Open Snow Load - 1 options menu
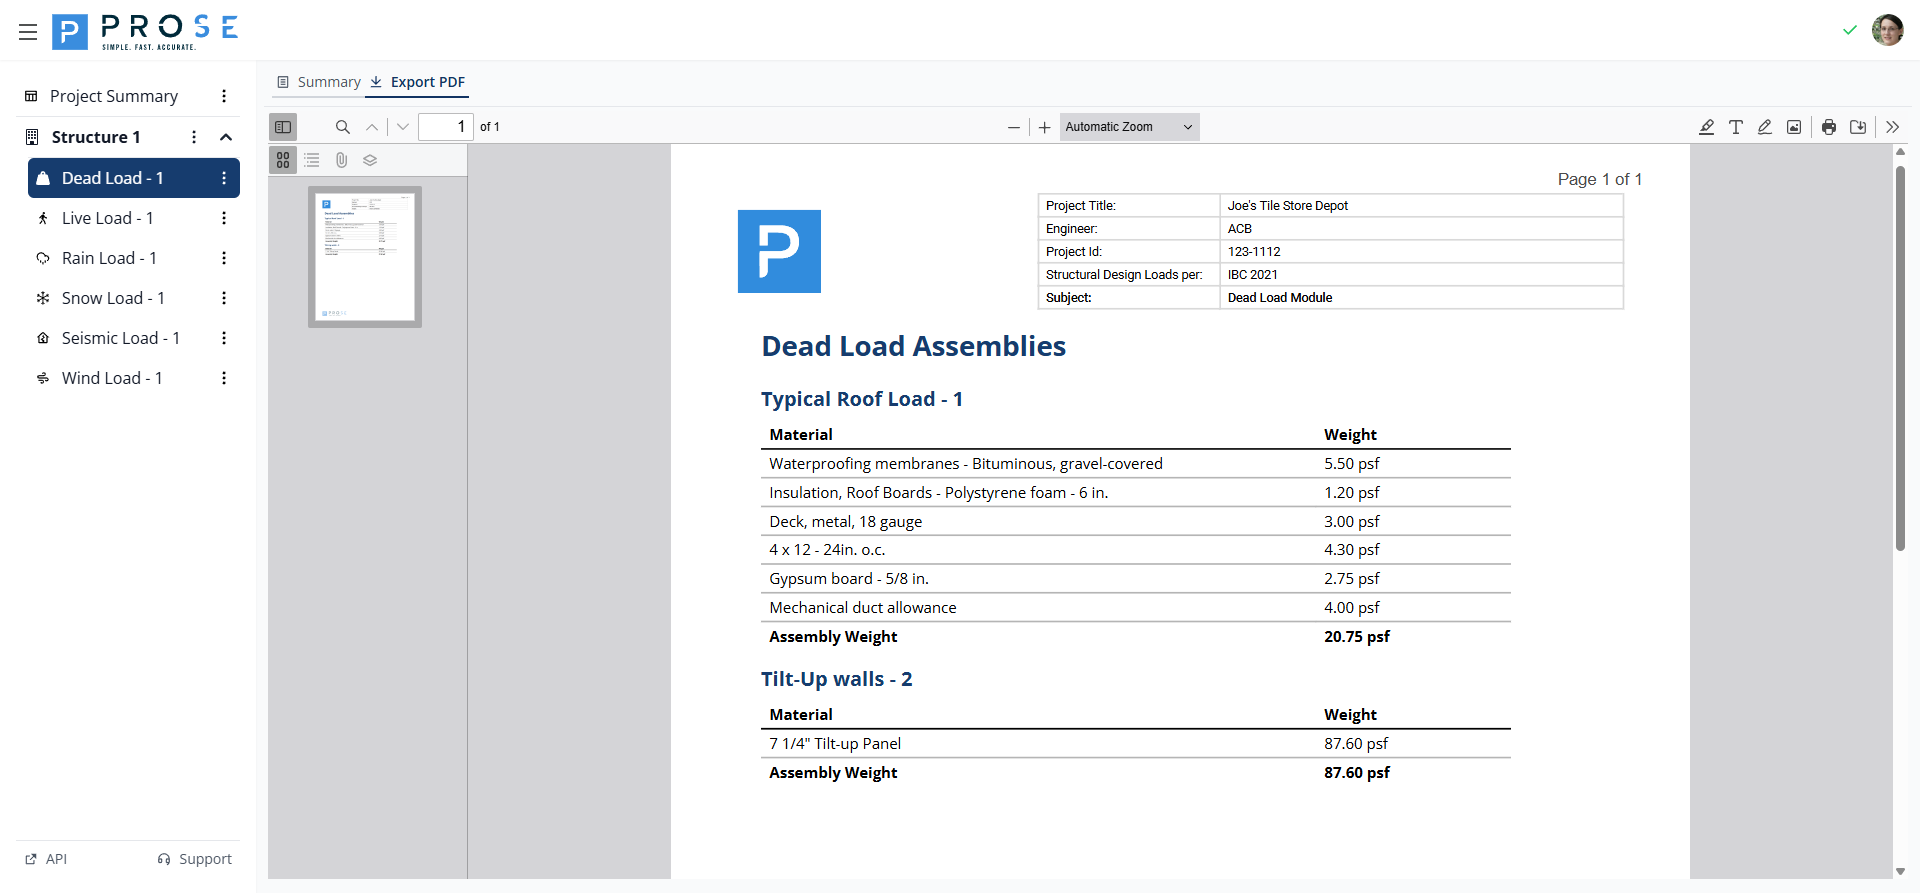Image resolution: width=1920 pixels, height=893 pixels. 224,298
